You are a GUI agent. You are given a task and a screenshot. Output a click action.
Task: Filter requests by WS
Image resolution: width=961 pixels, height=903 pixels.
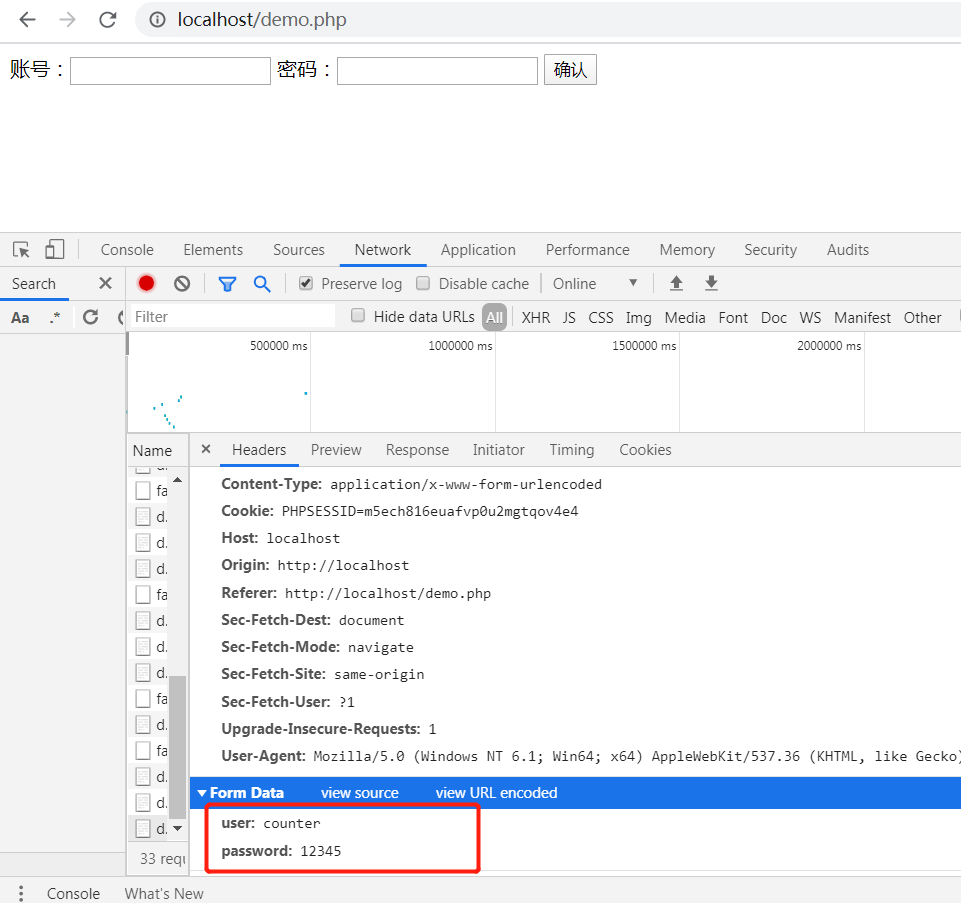[x=810, y=318]
